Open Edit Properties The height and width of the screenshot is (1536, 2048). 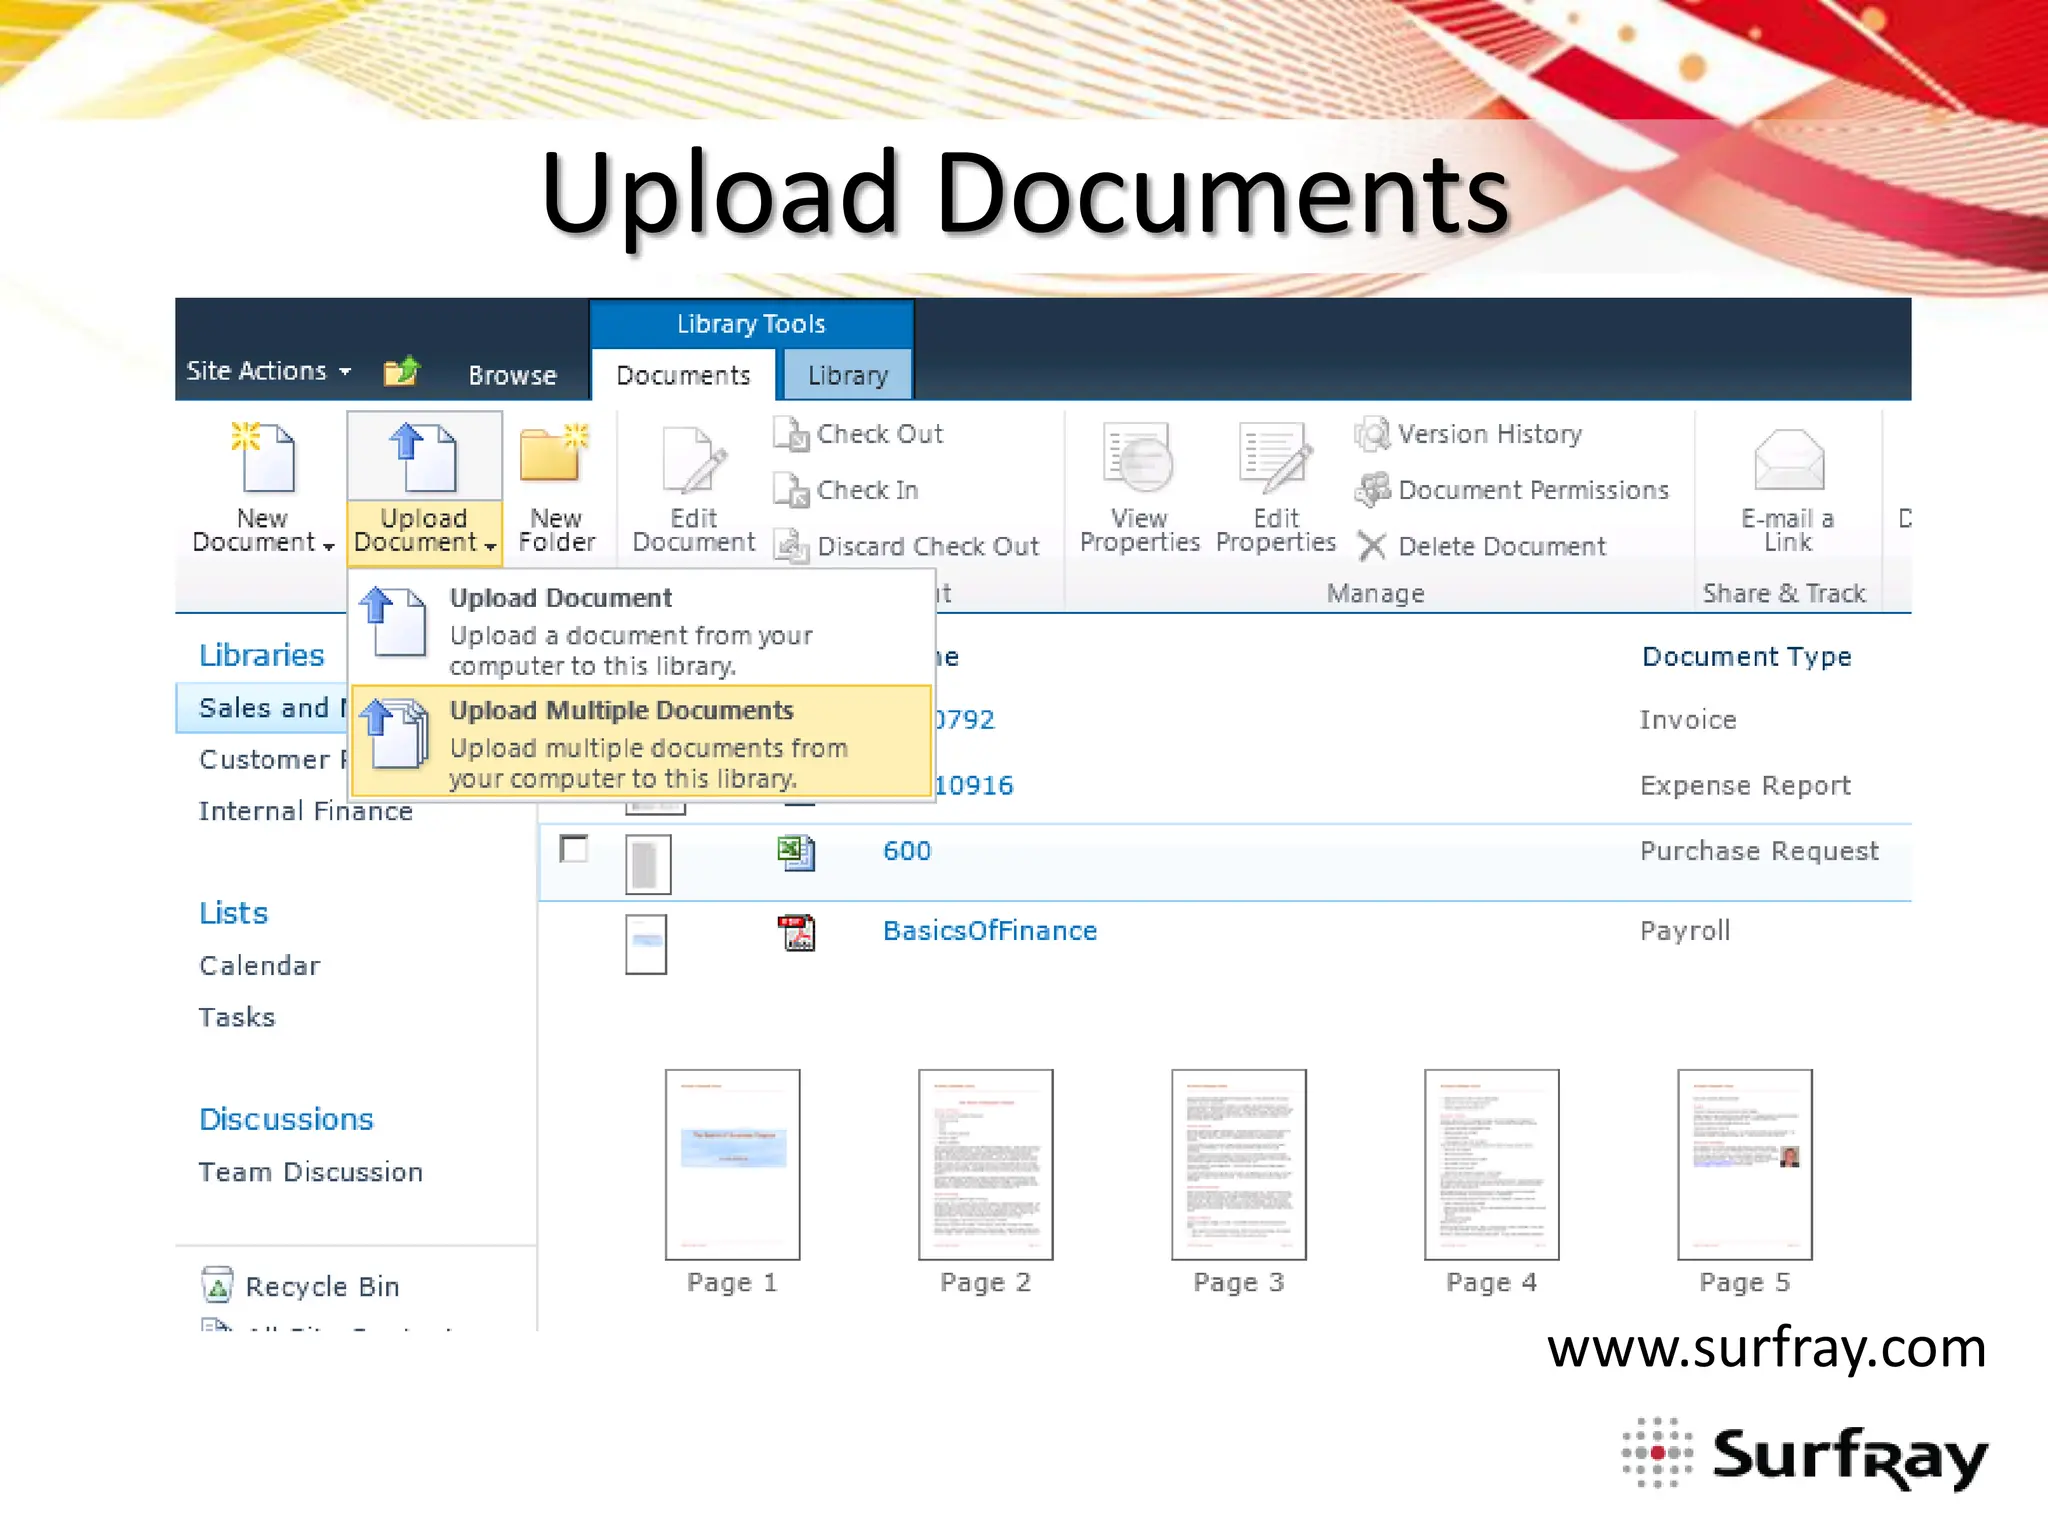(x=1276, y=488)
